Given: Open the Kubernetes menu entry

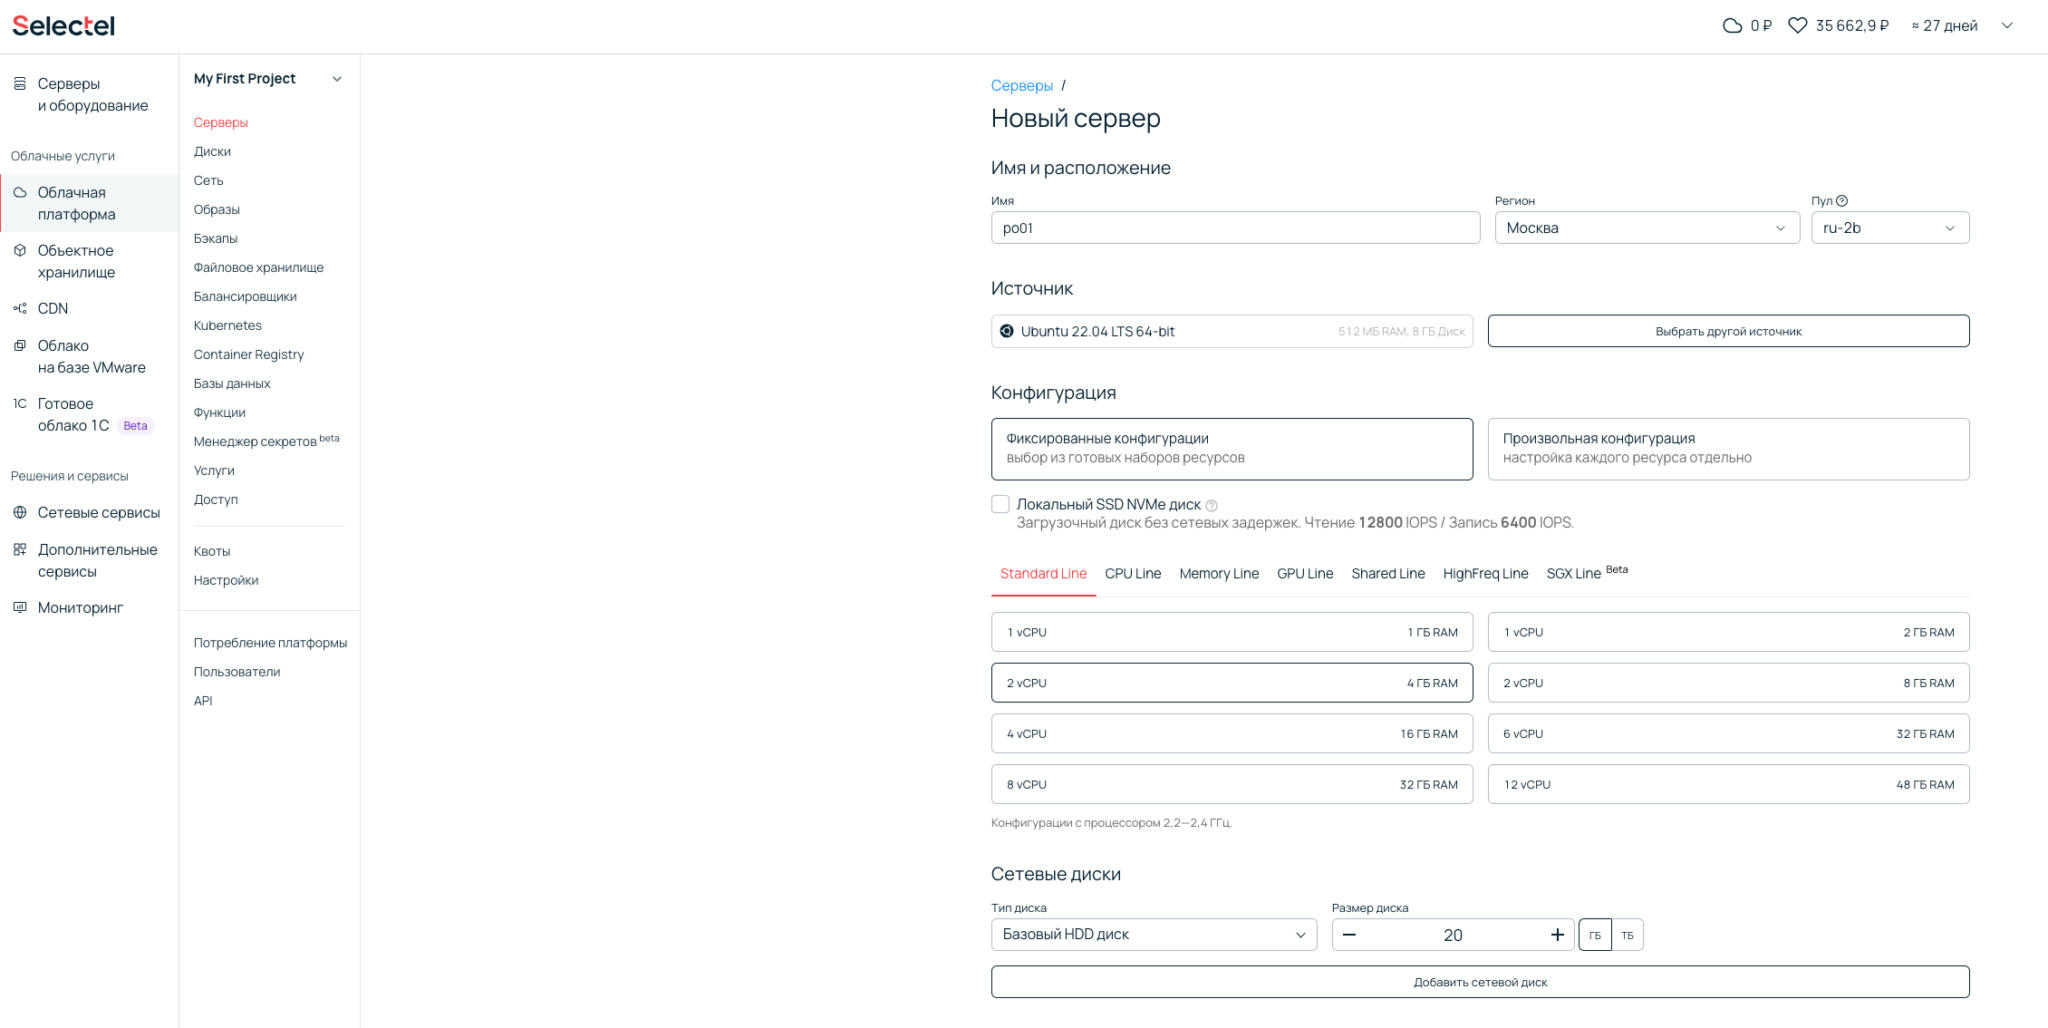Looking at the screenshot, I should (x=227, y=325).
